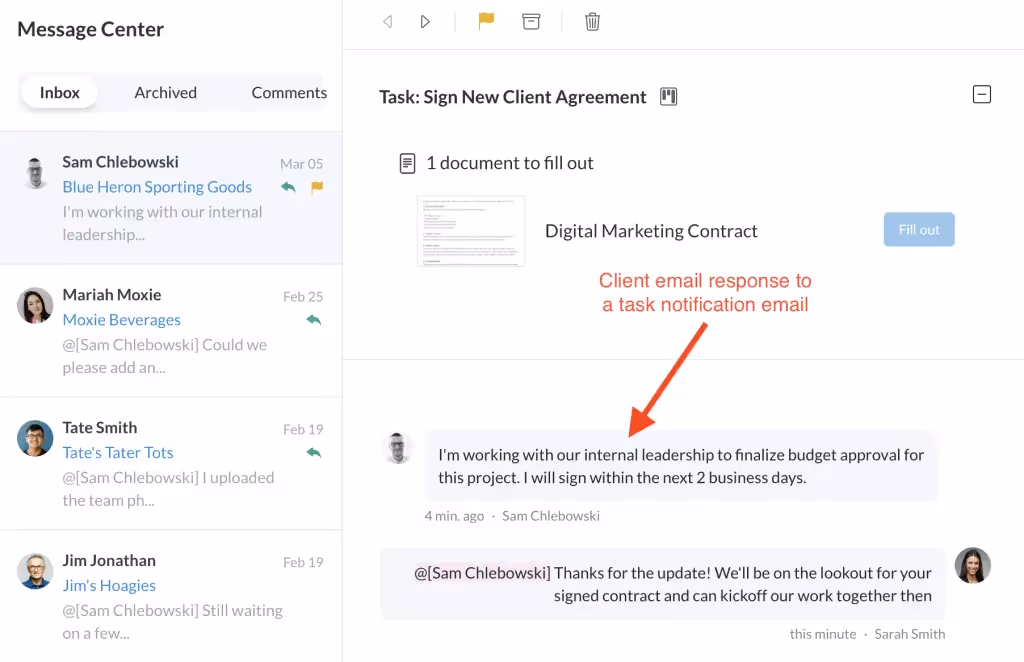Open Blue Heron Sporting Goods link
Image resolution: width=1024 pixels, height=662 pixels.
click(x=157, y=187)
